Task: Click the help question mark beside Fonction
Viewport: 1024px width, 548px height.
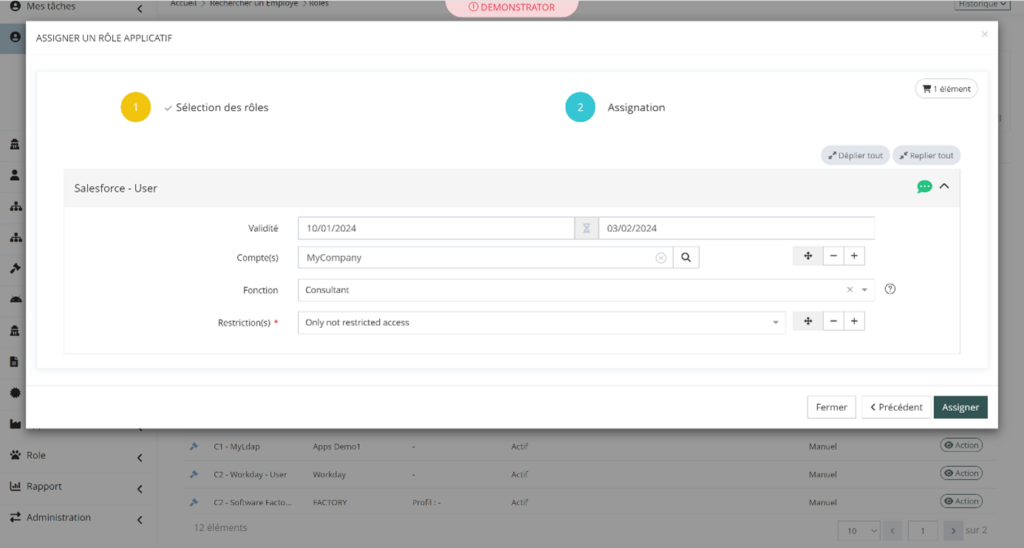Action: [890, 290]
